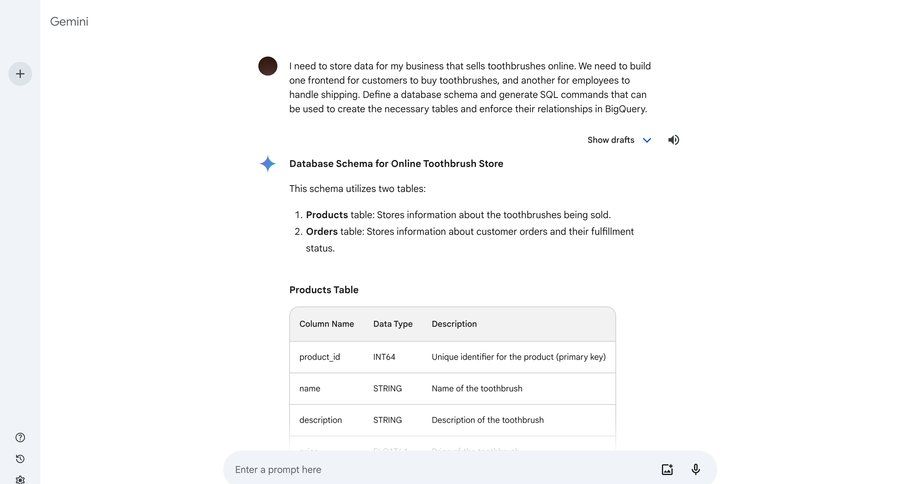Click the 'Data Type' table header

[393, 324]
